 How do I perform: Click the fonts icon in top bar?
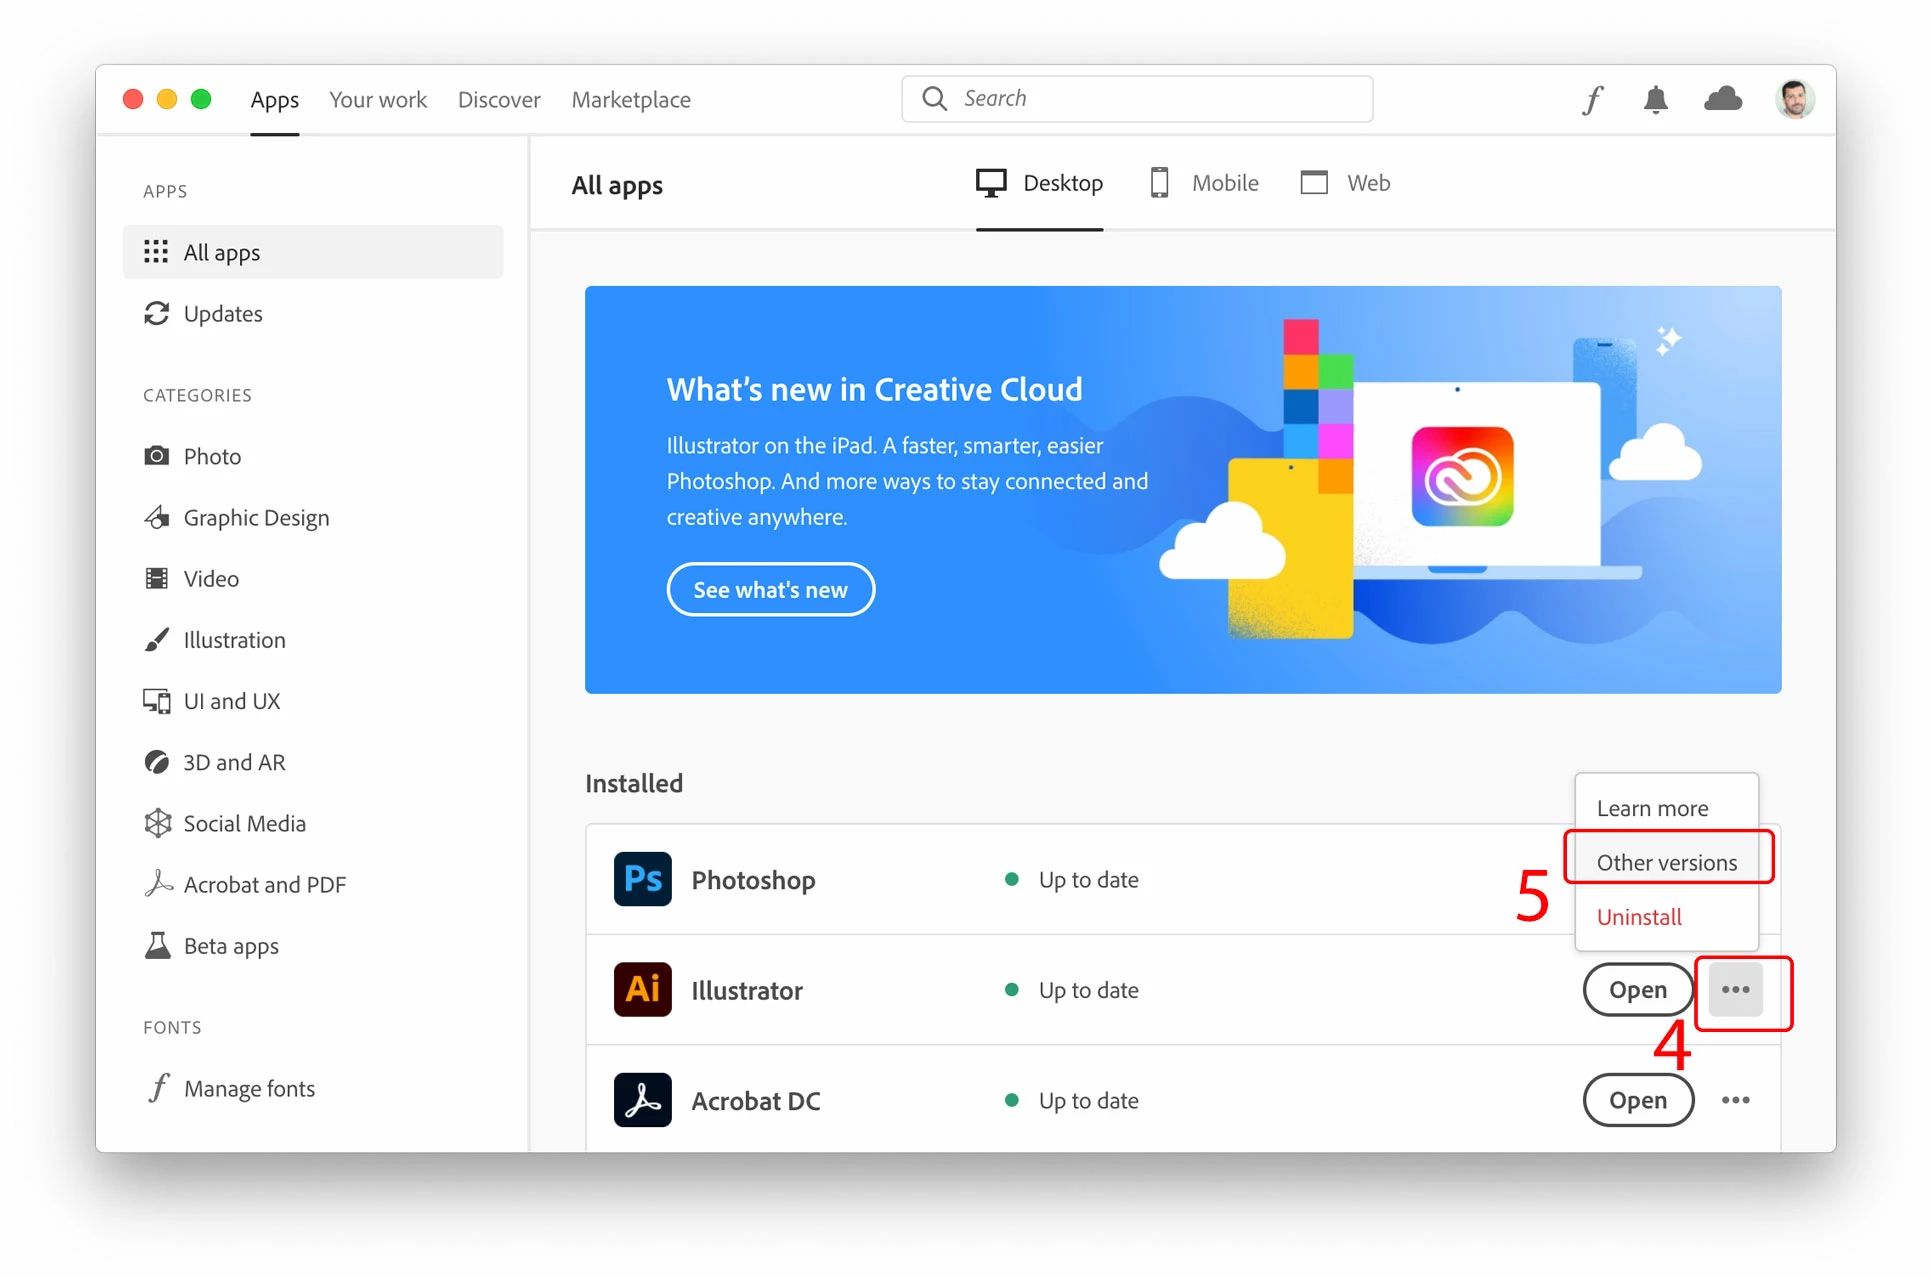pos(1593,99)
